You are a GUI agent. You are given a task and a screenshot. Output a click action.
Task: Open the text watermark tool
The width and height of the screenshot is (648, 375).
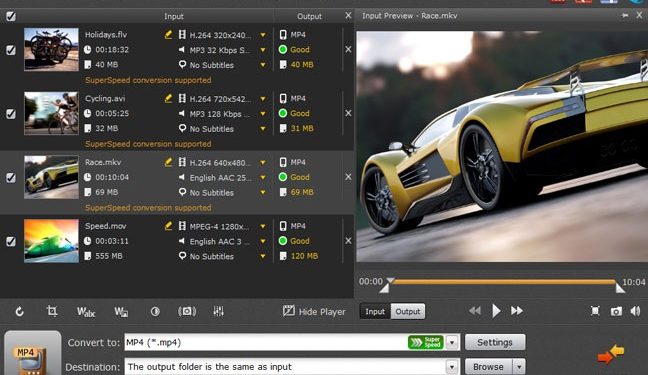point(86,312)
